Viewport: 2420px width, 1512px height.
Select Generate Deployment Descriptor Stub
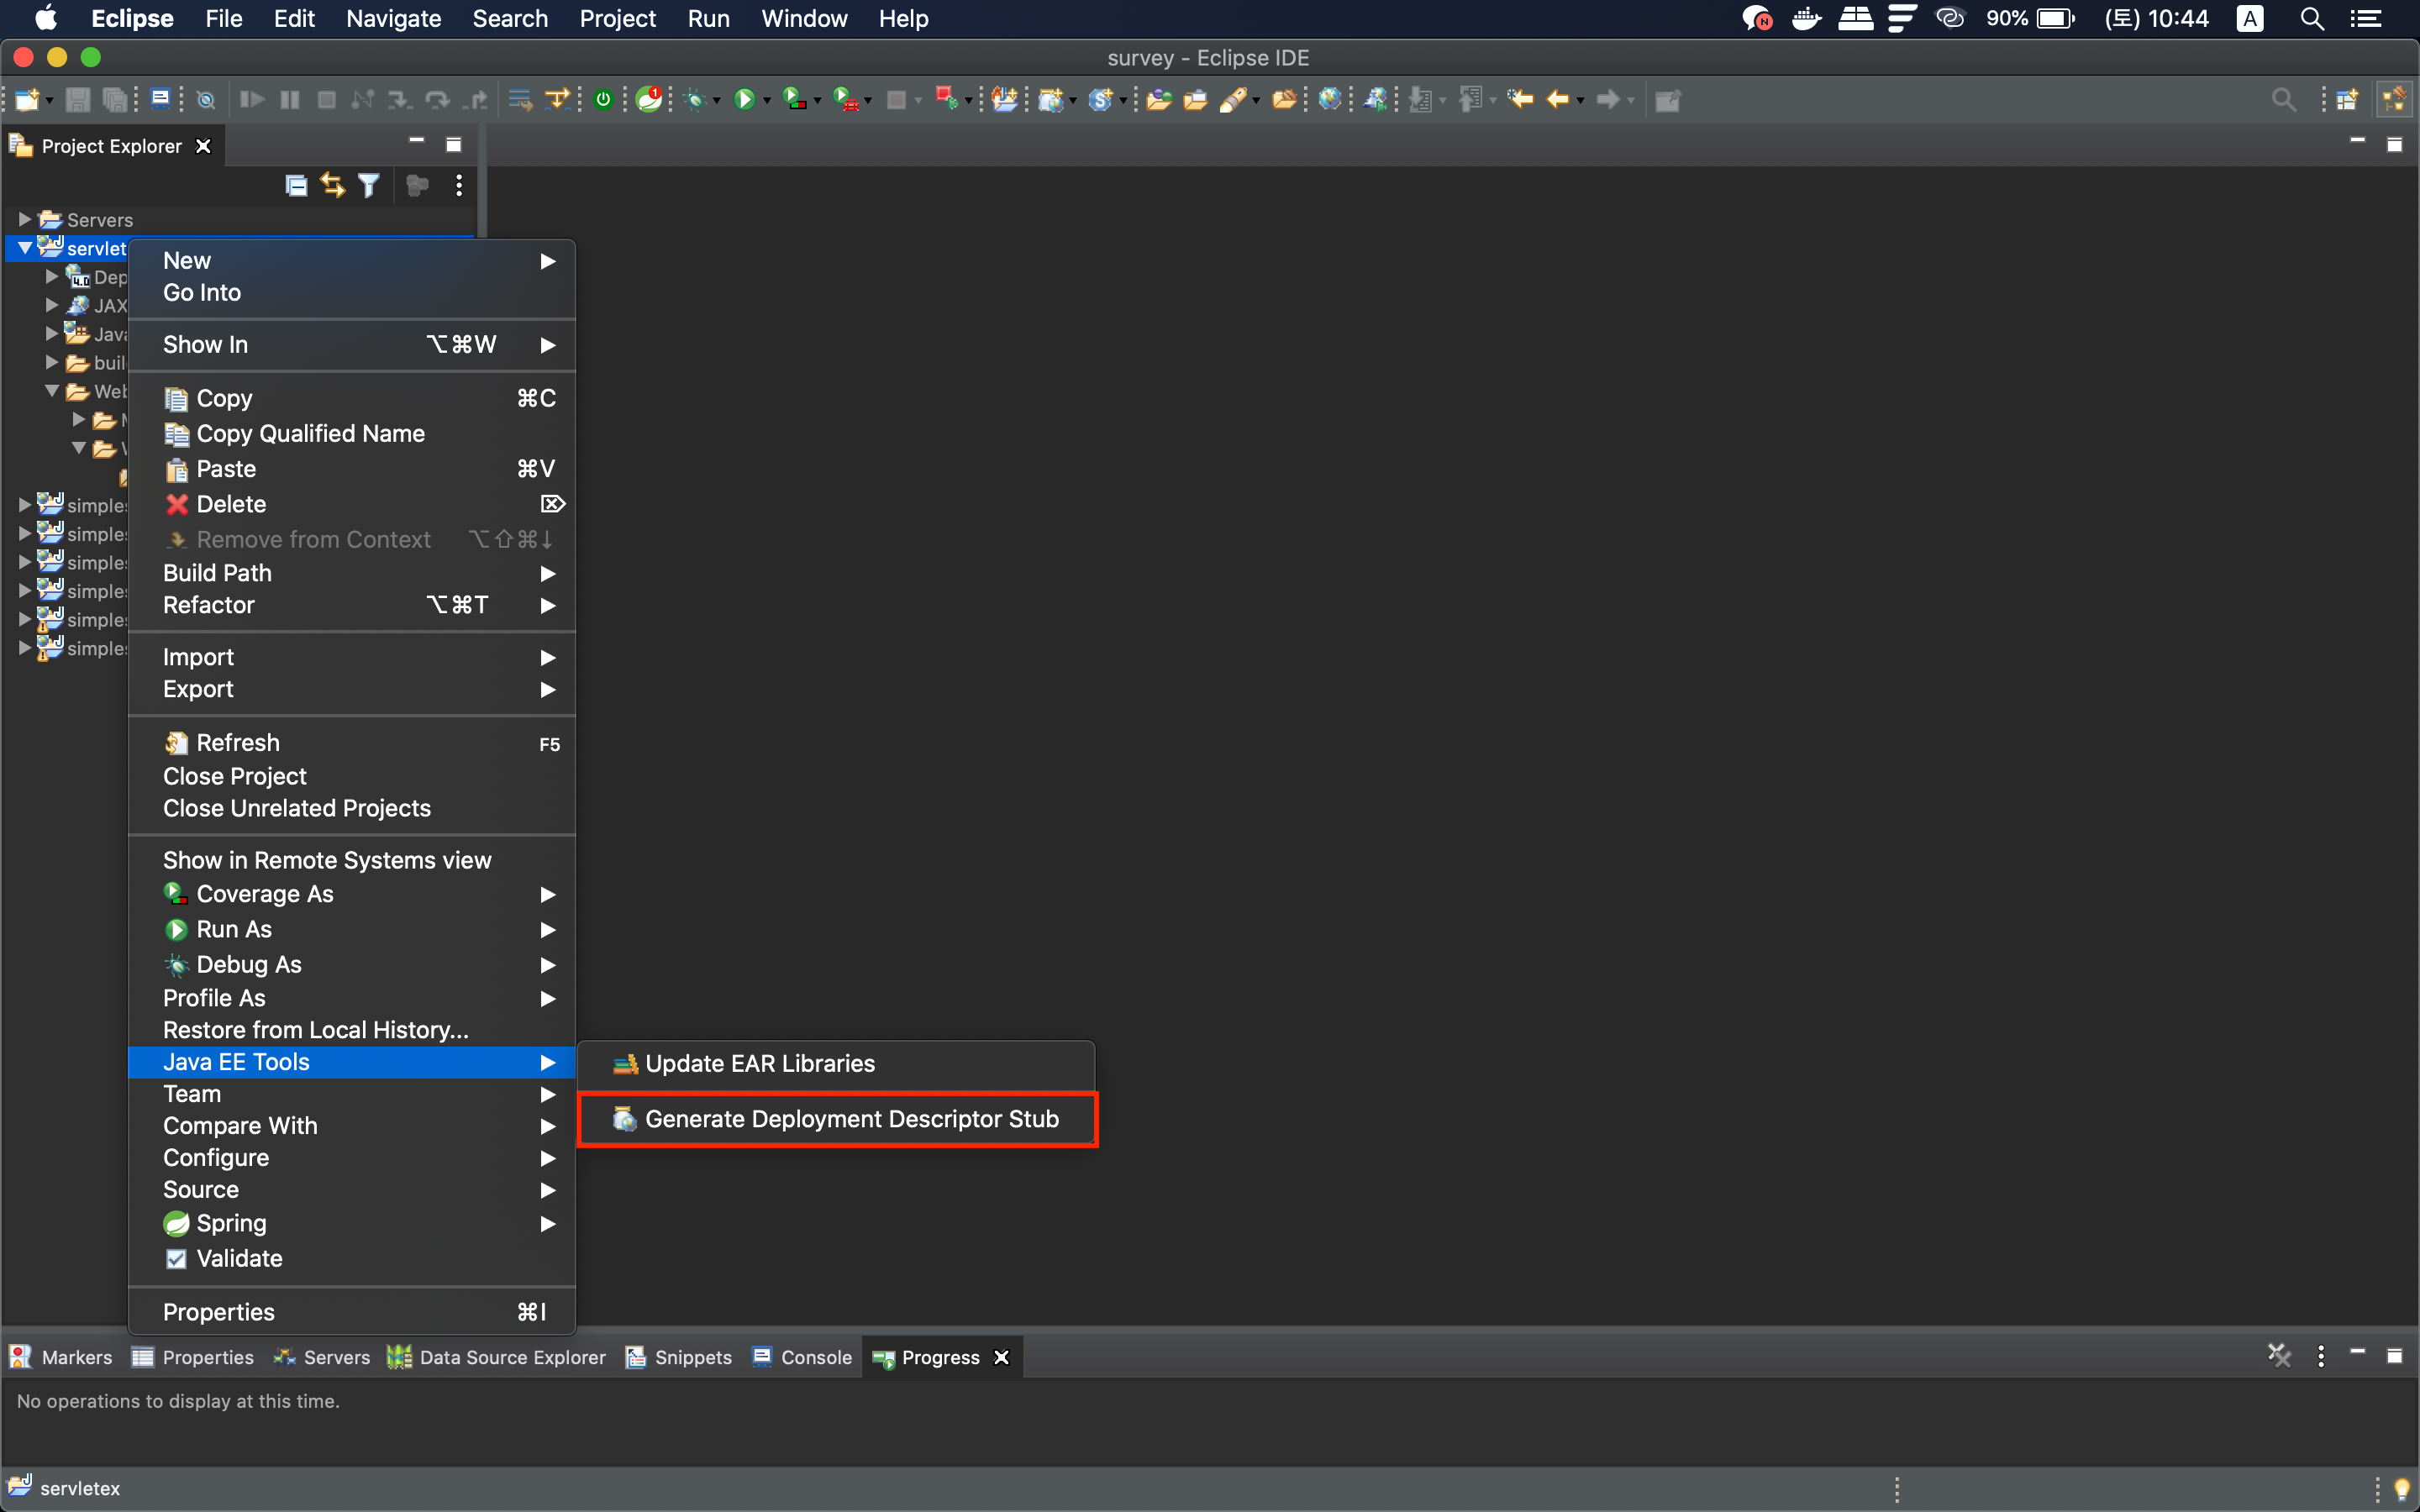[x=851, y=1119]
